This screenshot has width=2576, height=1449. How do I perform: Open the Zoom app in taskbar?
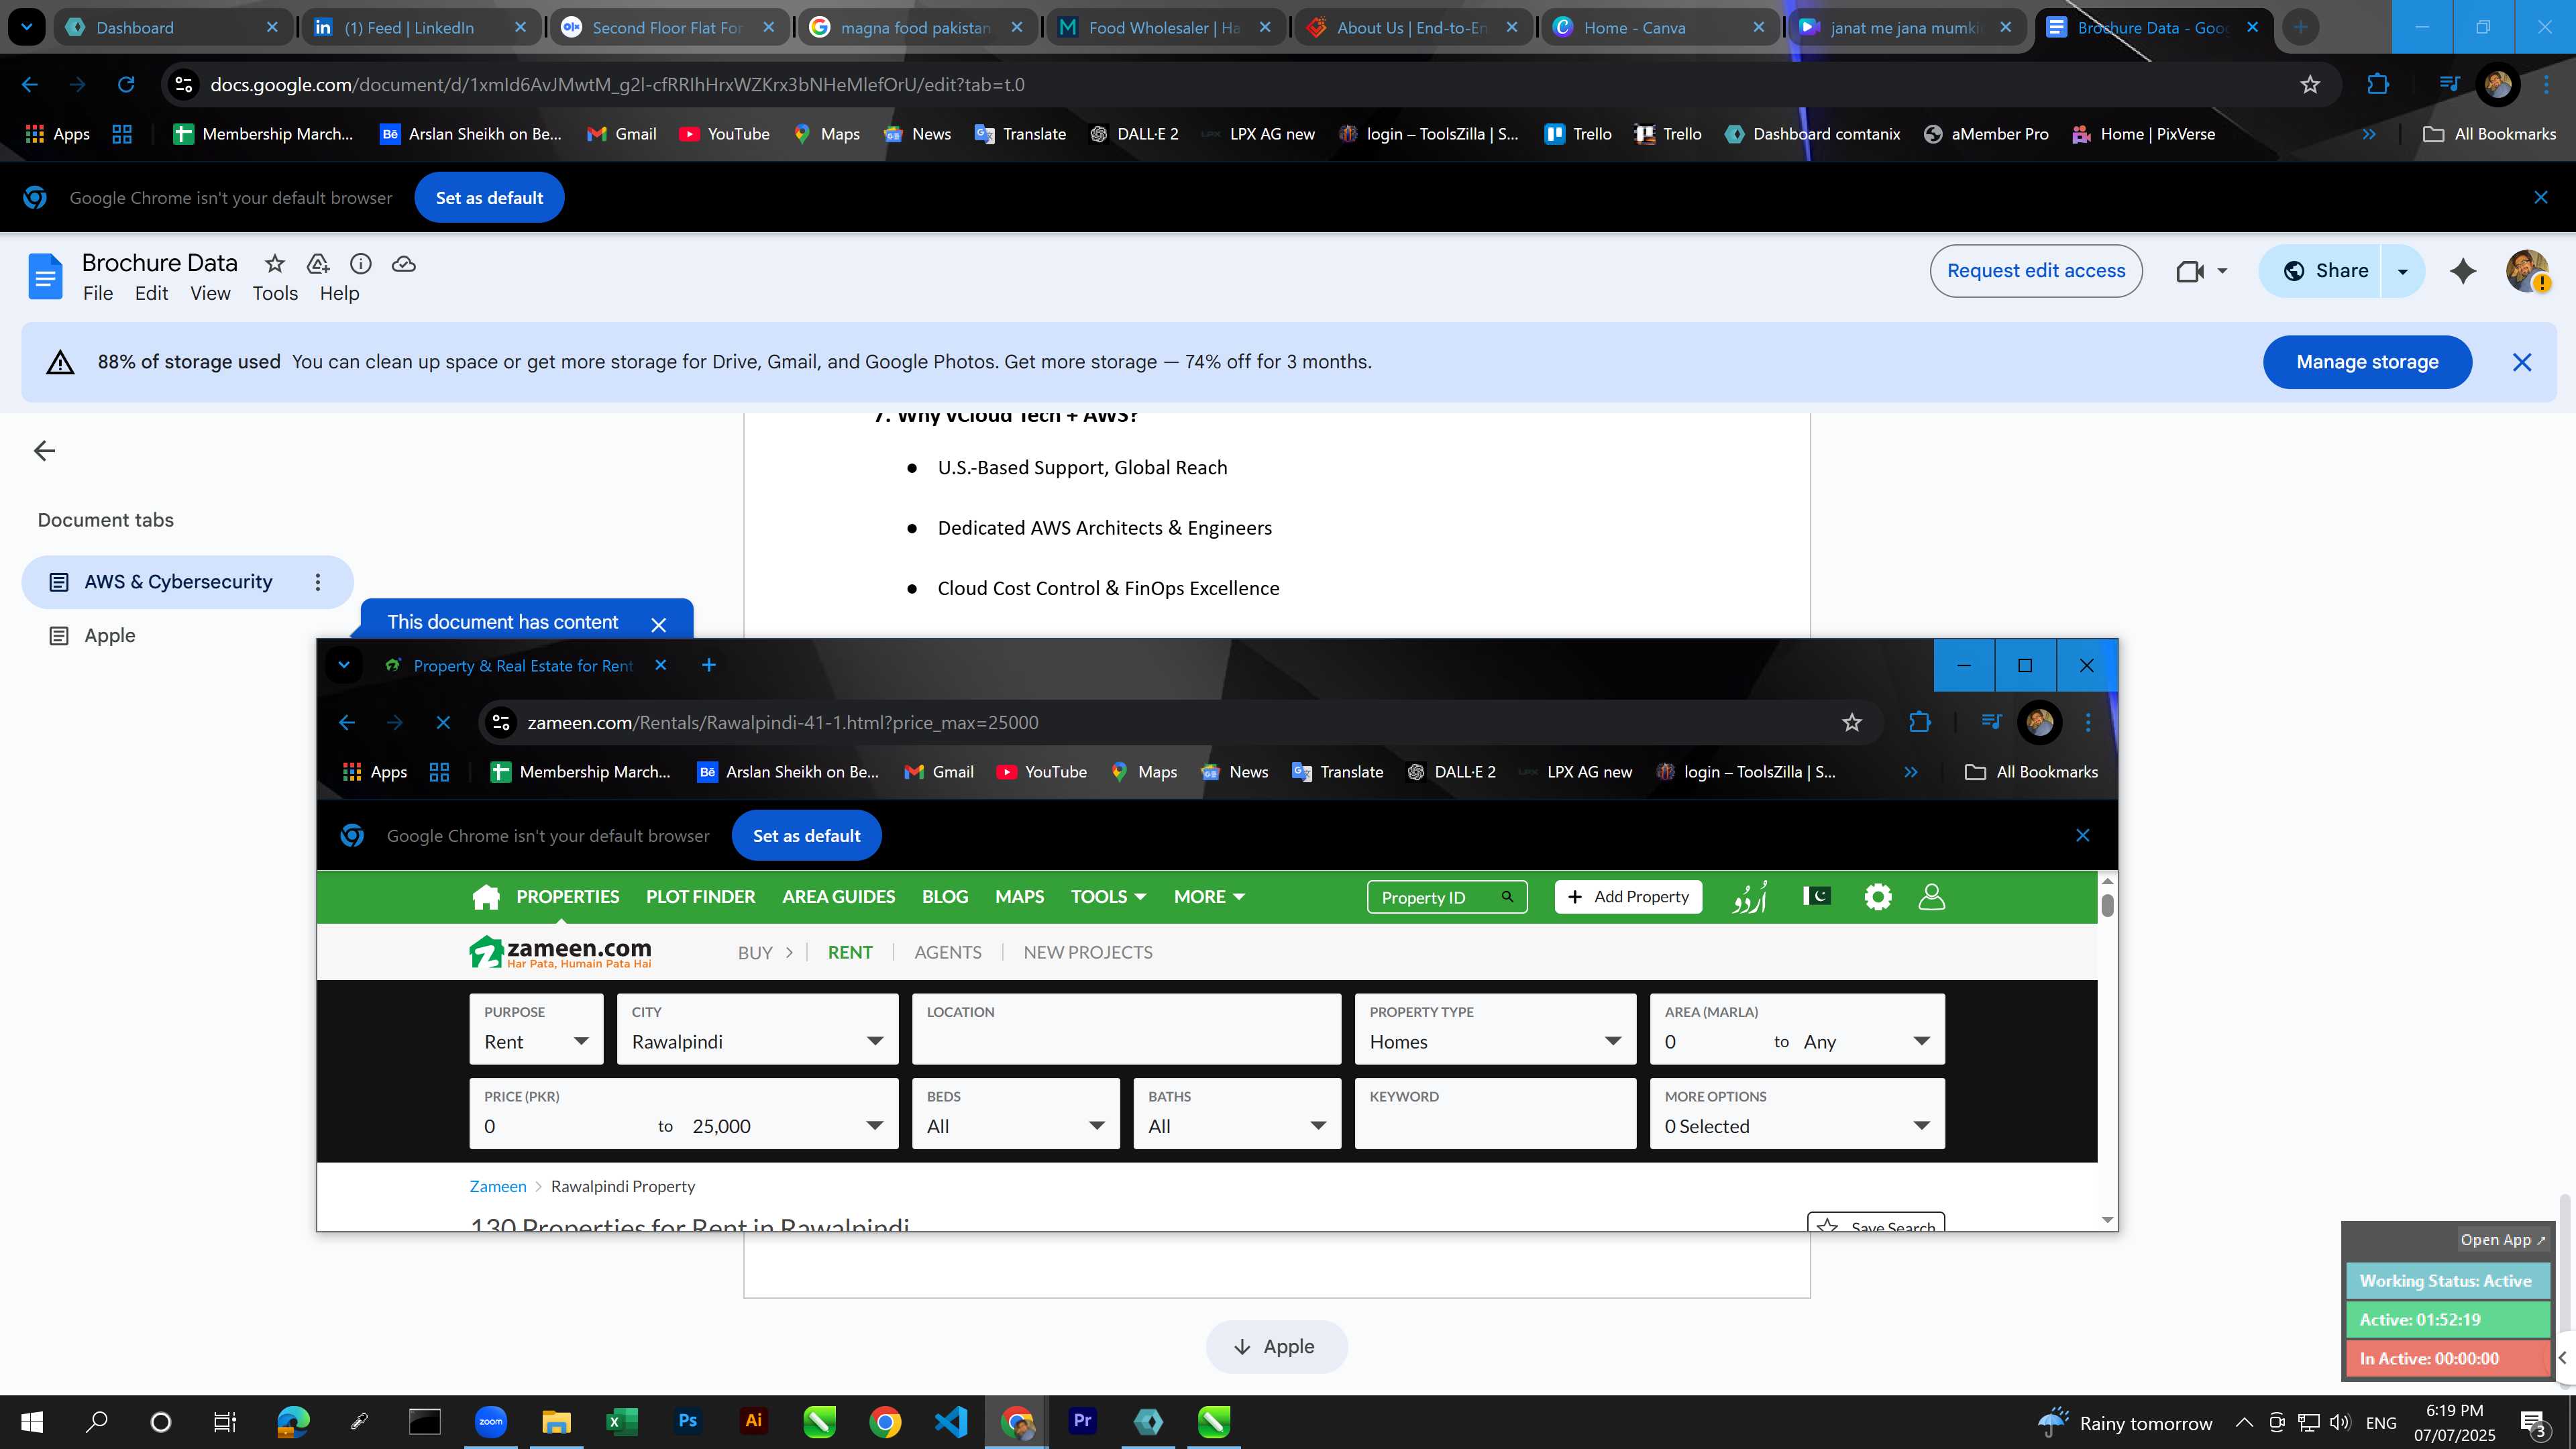pyautogui.click(x=490, y=1421)
